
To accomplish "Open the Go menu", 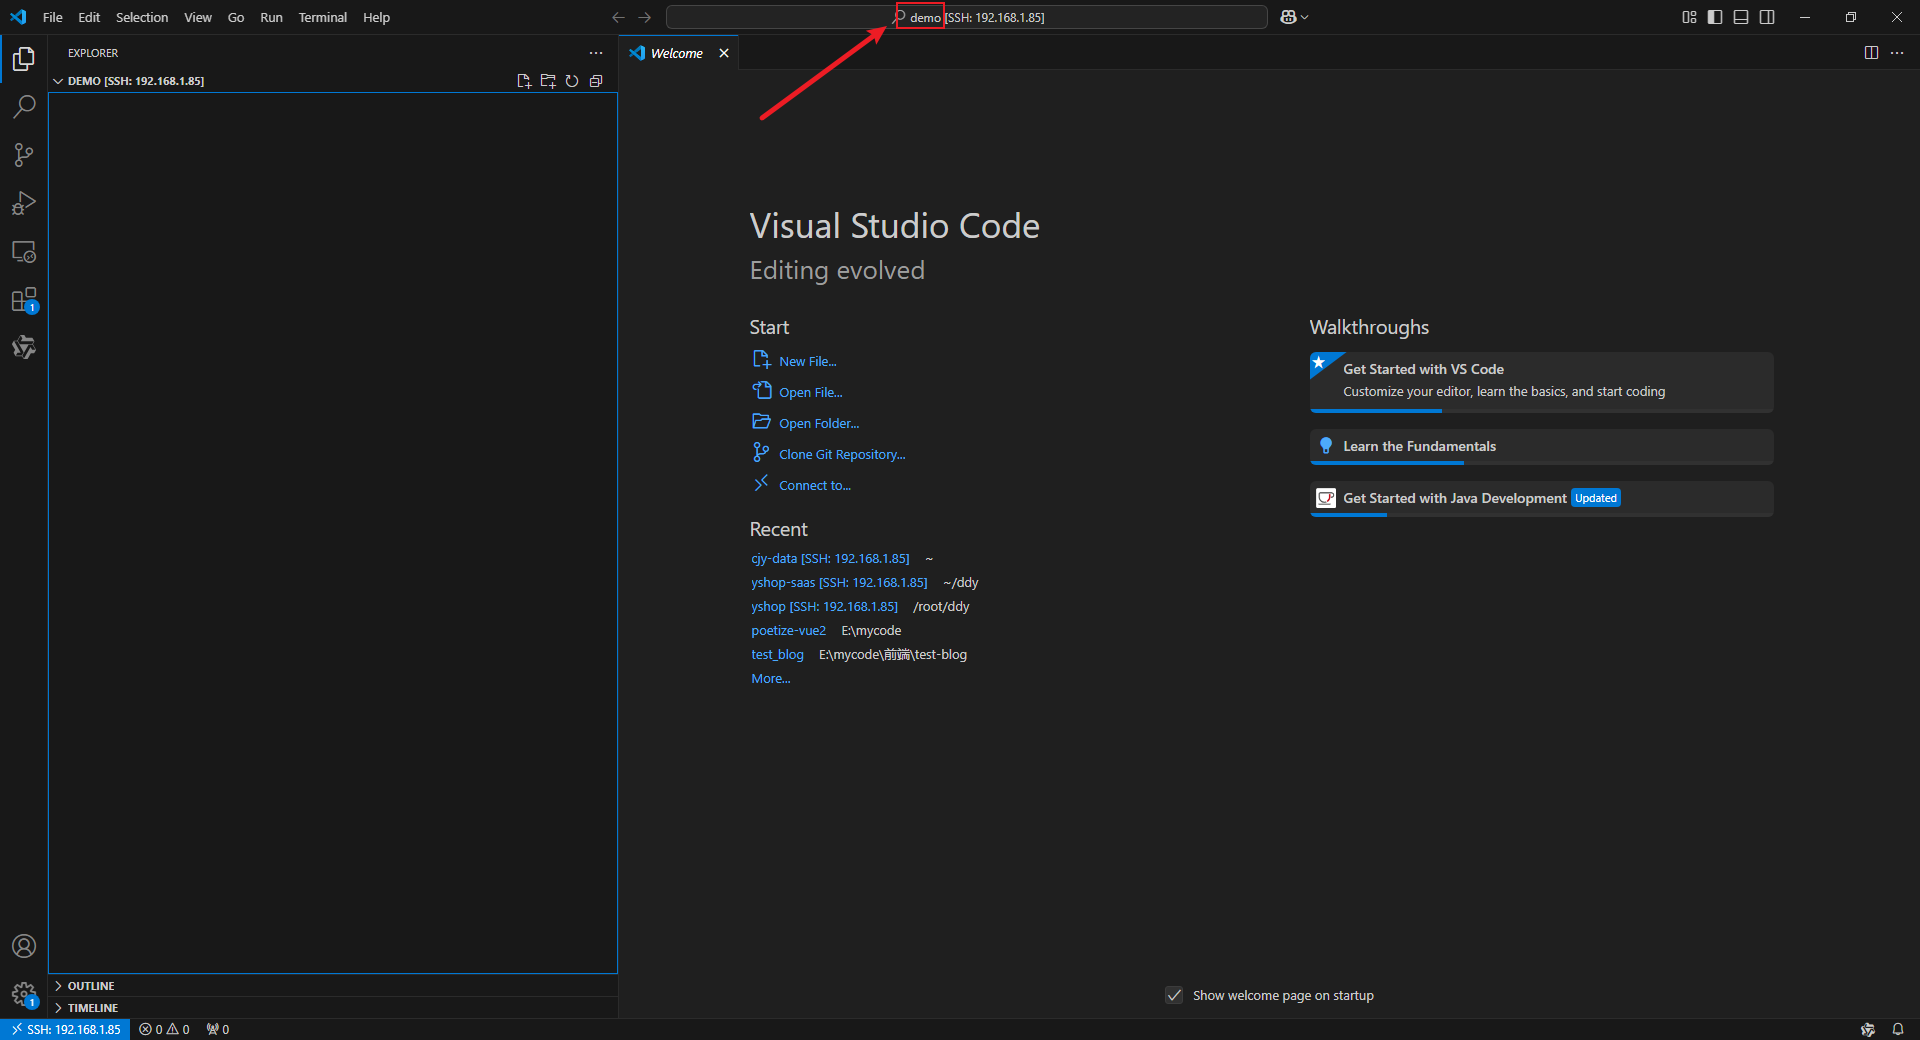I will [236, 17].
